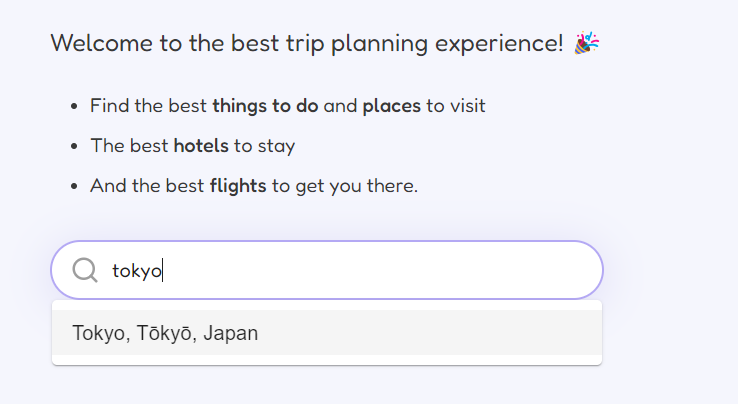Image resolution: width=738 pixels, height=404 pixels.
Task: Click the bold flights word
Action: coord(238,186)
